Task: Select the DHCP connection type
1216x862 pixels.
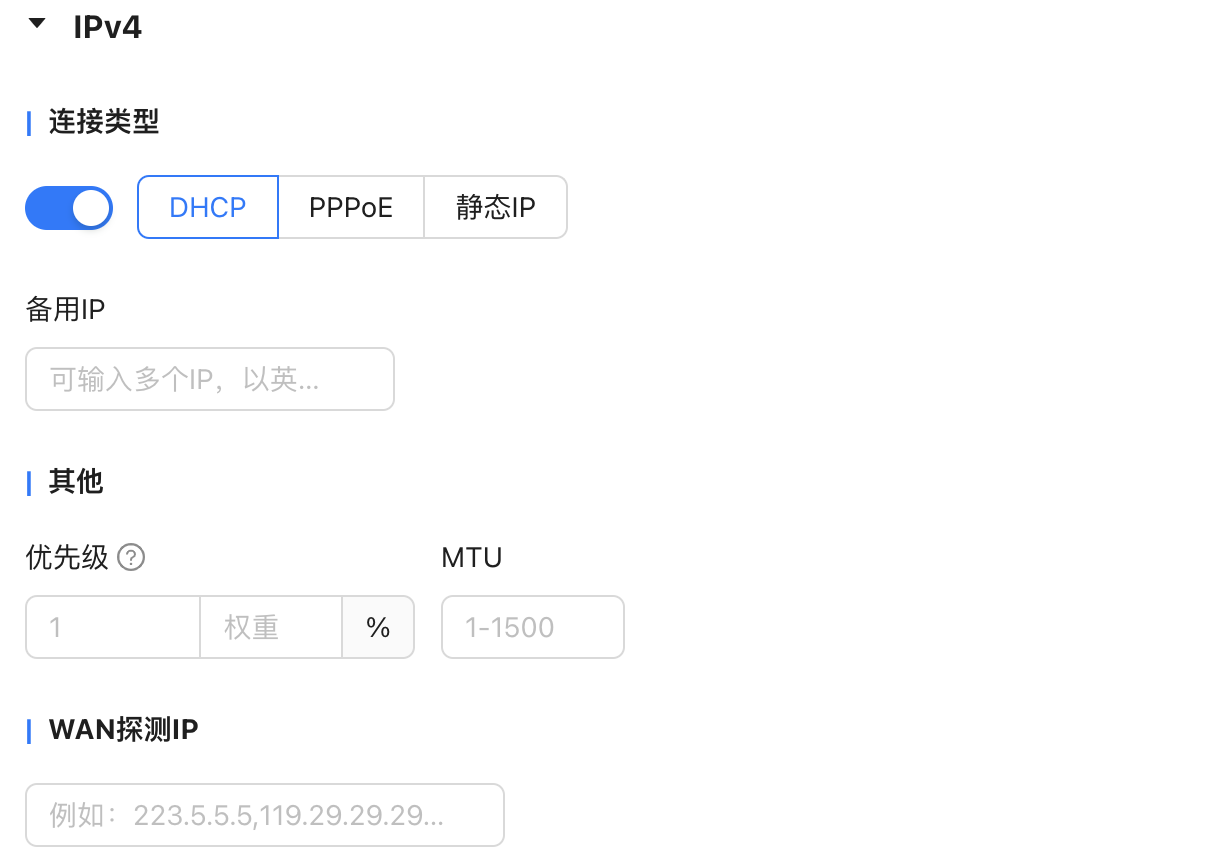Action: point(208,208)
